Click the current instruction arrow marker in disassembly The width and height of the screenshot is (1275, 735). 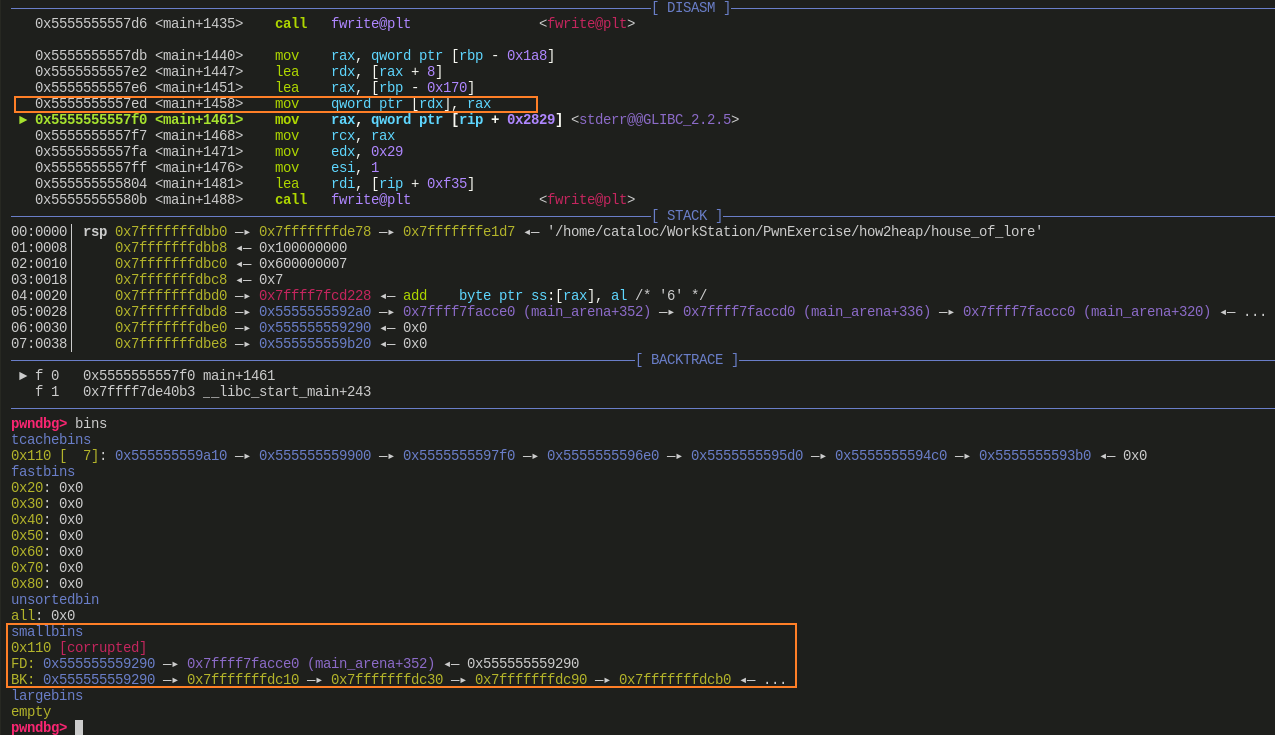click(23, 120)
